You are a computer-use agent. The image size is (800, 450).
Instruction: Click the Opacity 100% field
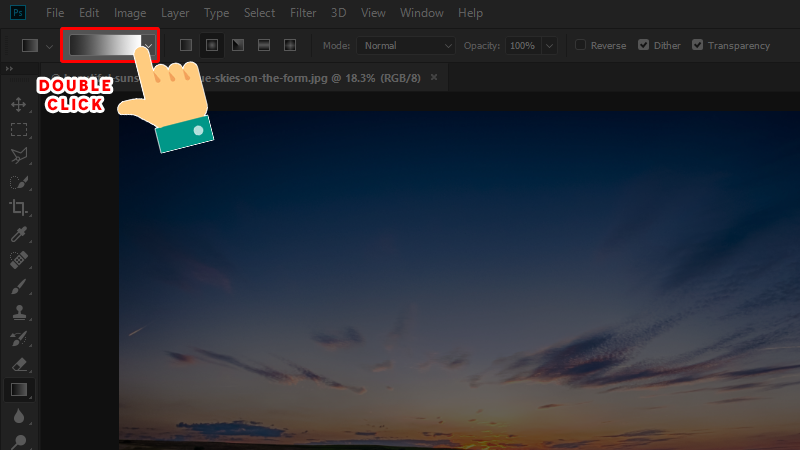point(523,46)
